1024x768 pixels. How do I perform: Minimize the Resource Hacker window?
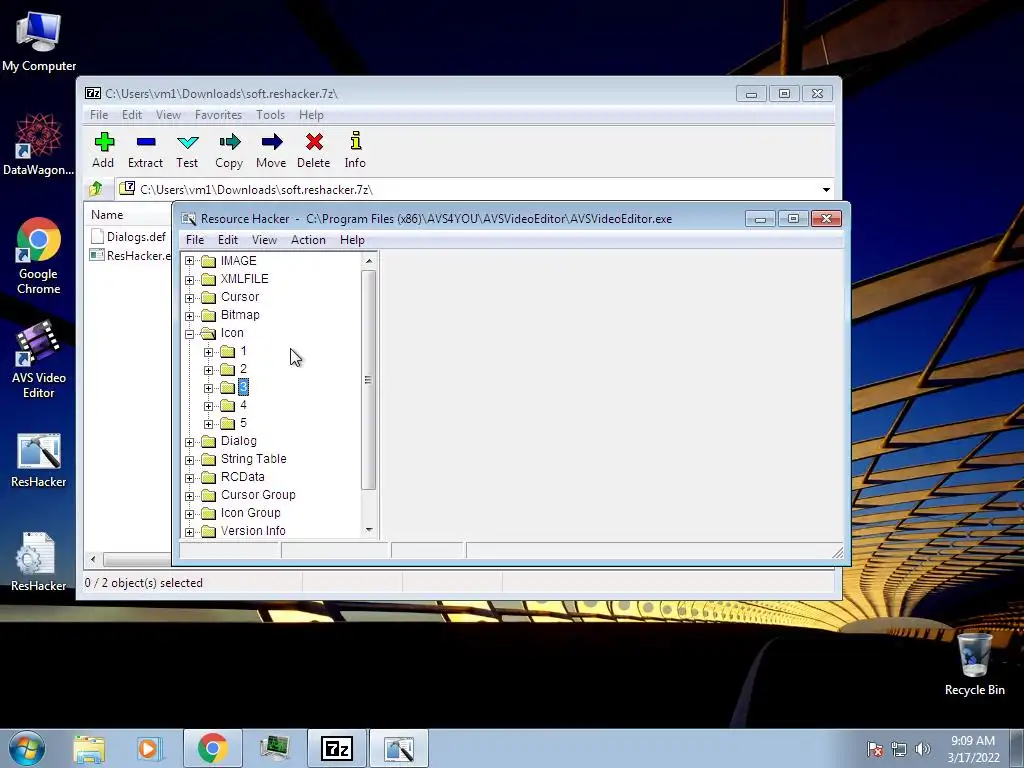760,219
